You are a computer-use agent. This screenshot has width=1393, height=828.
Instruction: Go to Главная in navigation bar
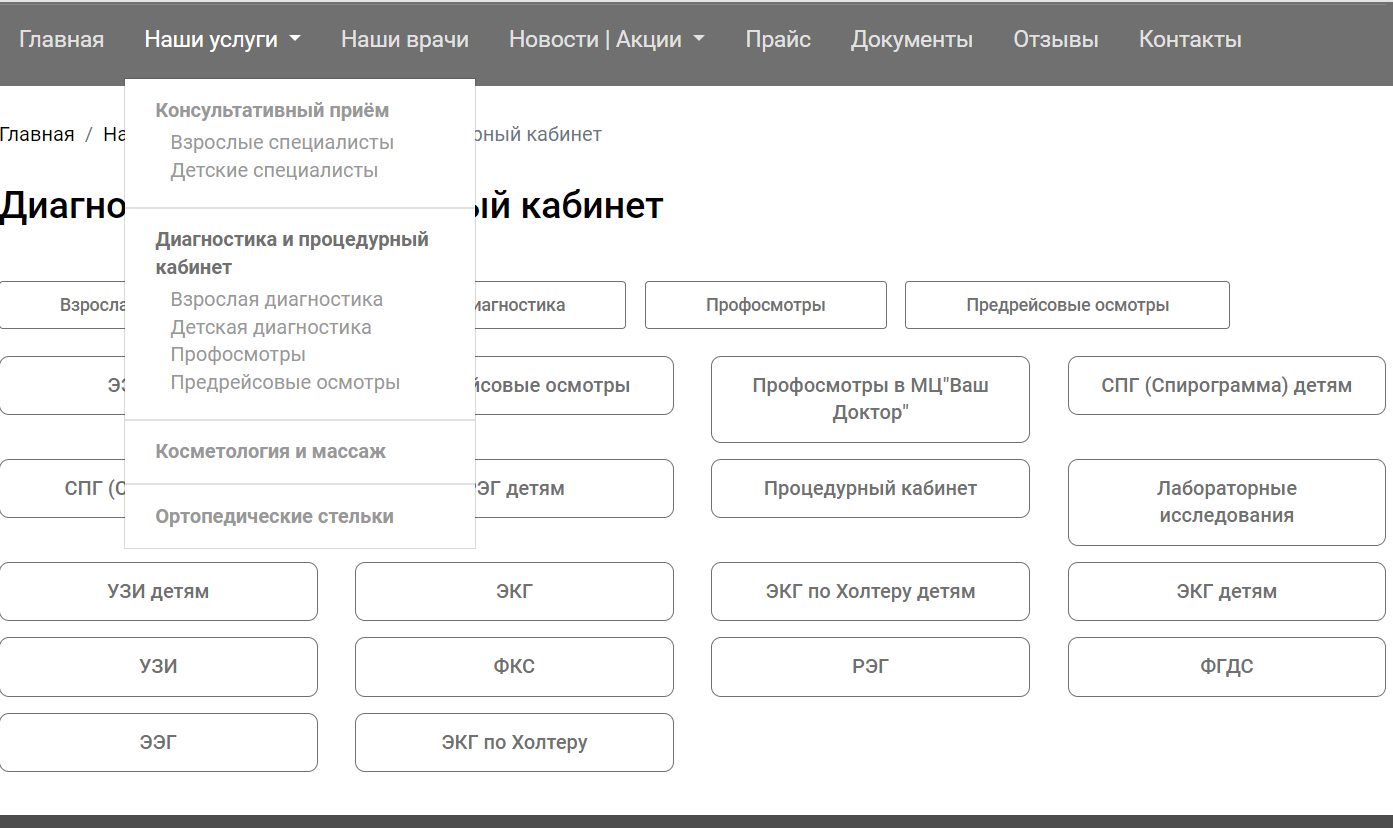click(x=61, y=40)
